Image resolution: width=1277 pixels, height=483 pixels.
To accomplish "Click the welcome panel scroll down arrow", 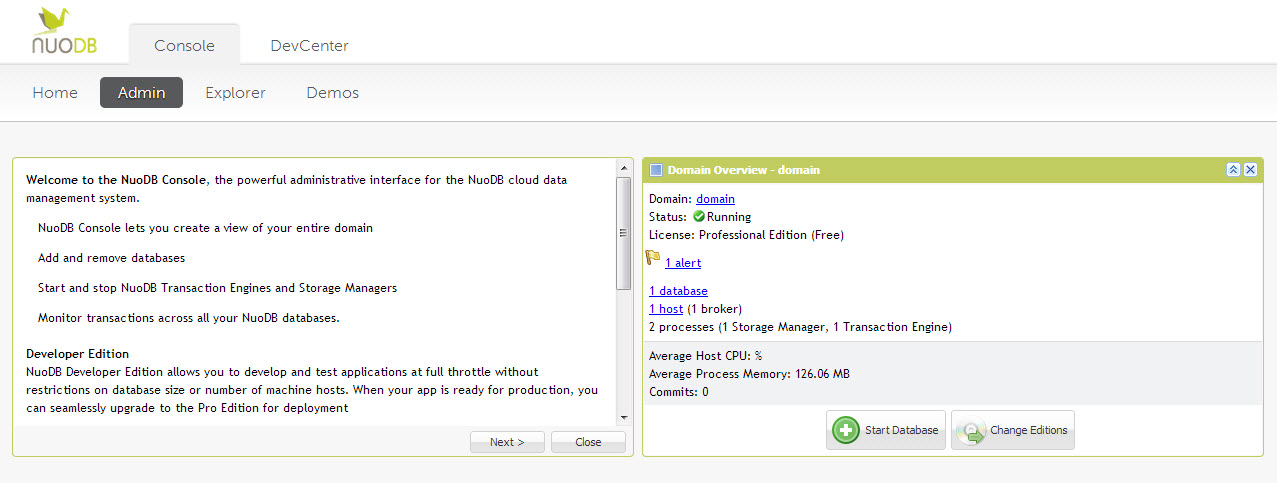I will coord(624,417).
